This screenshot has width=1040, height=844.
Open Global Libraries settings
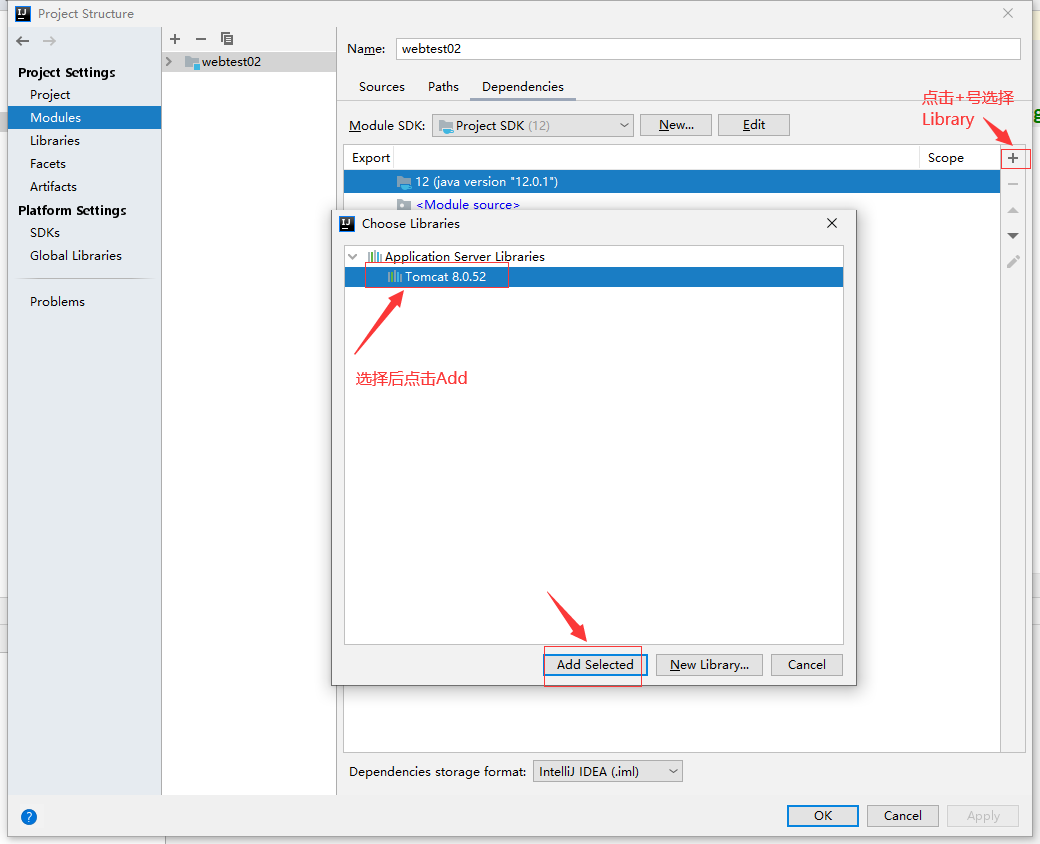click(76, 255)
